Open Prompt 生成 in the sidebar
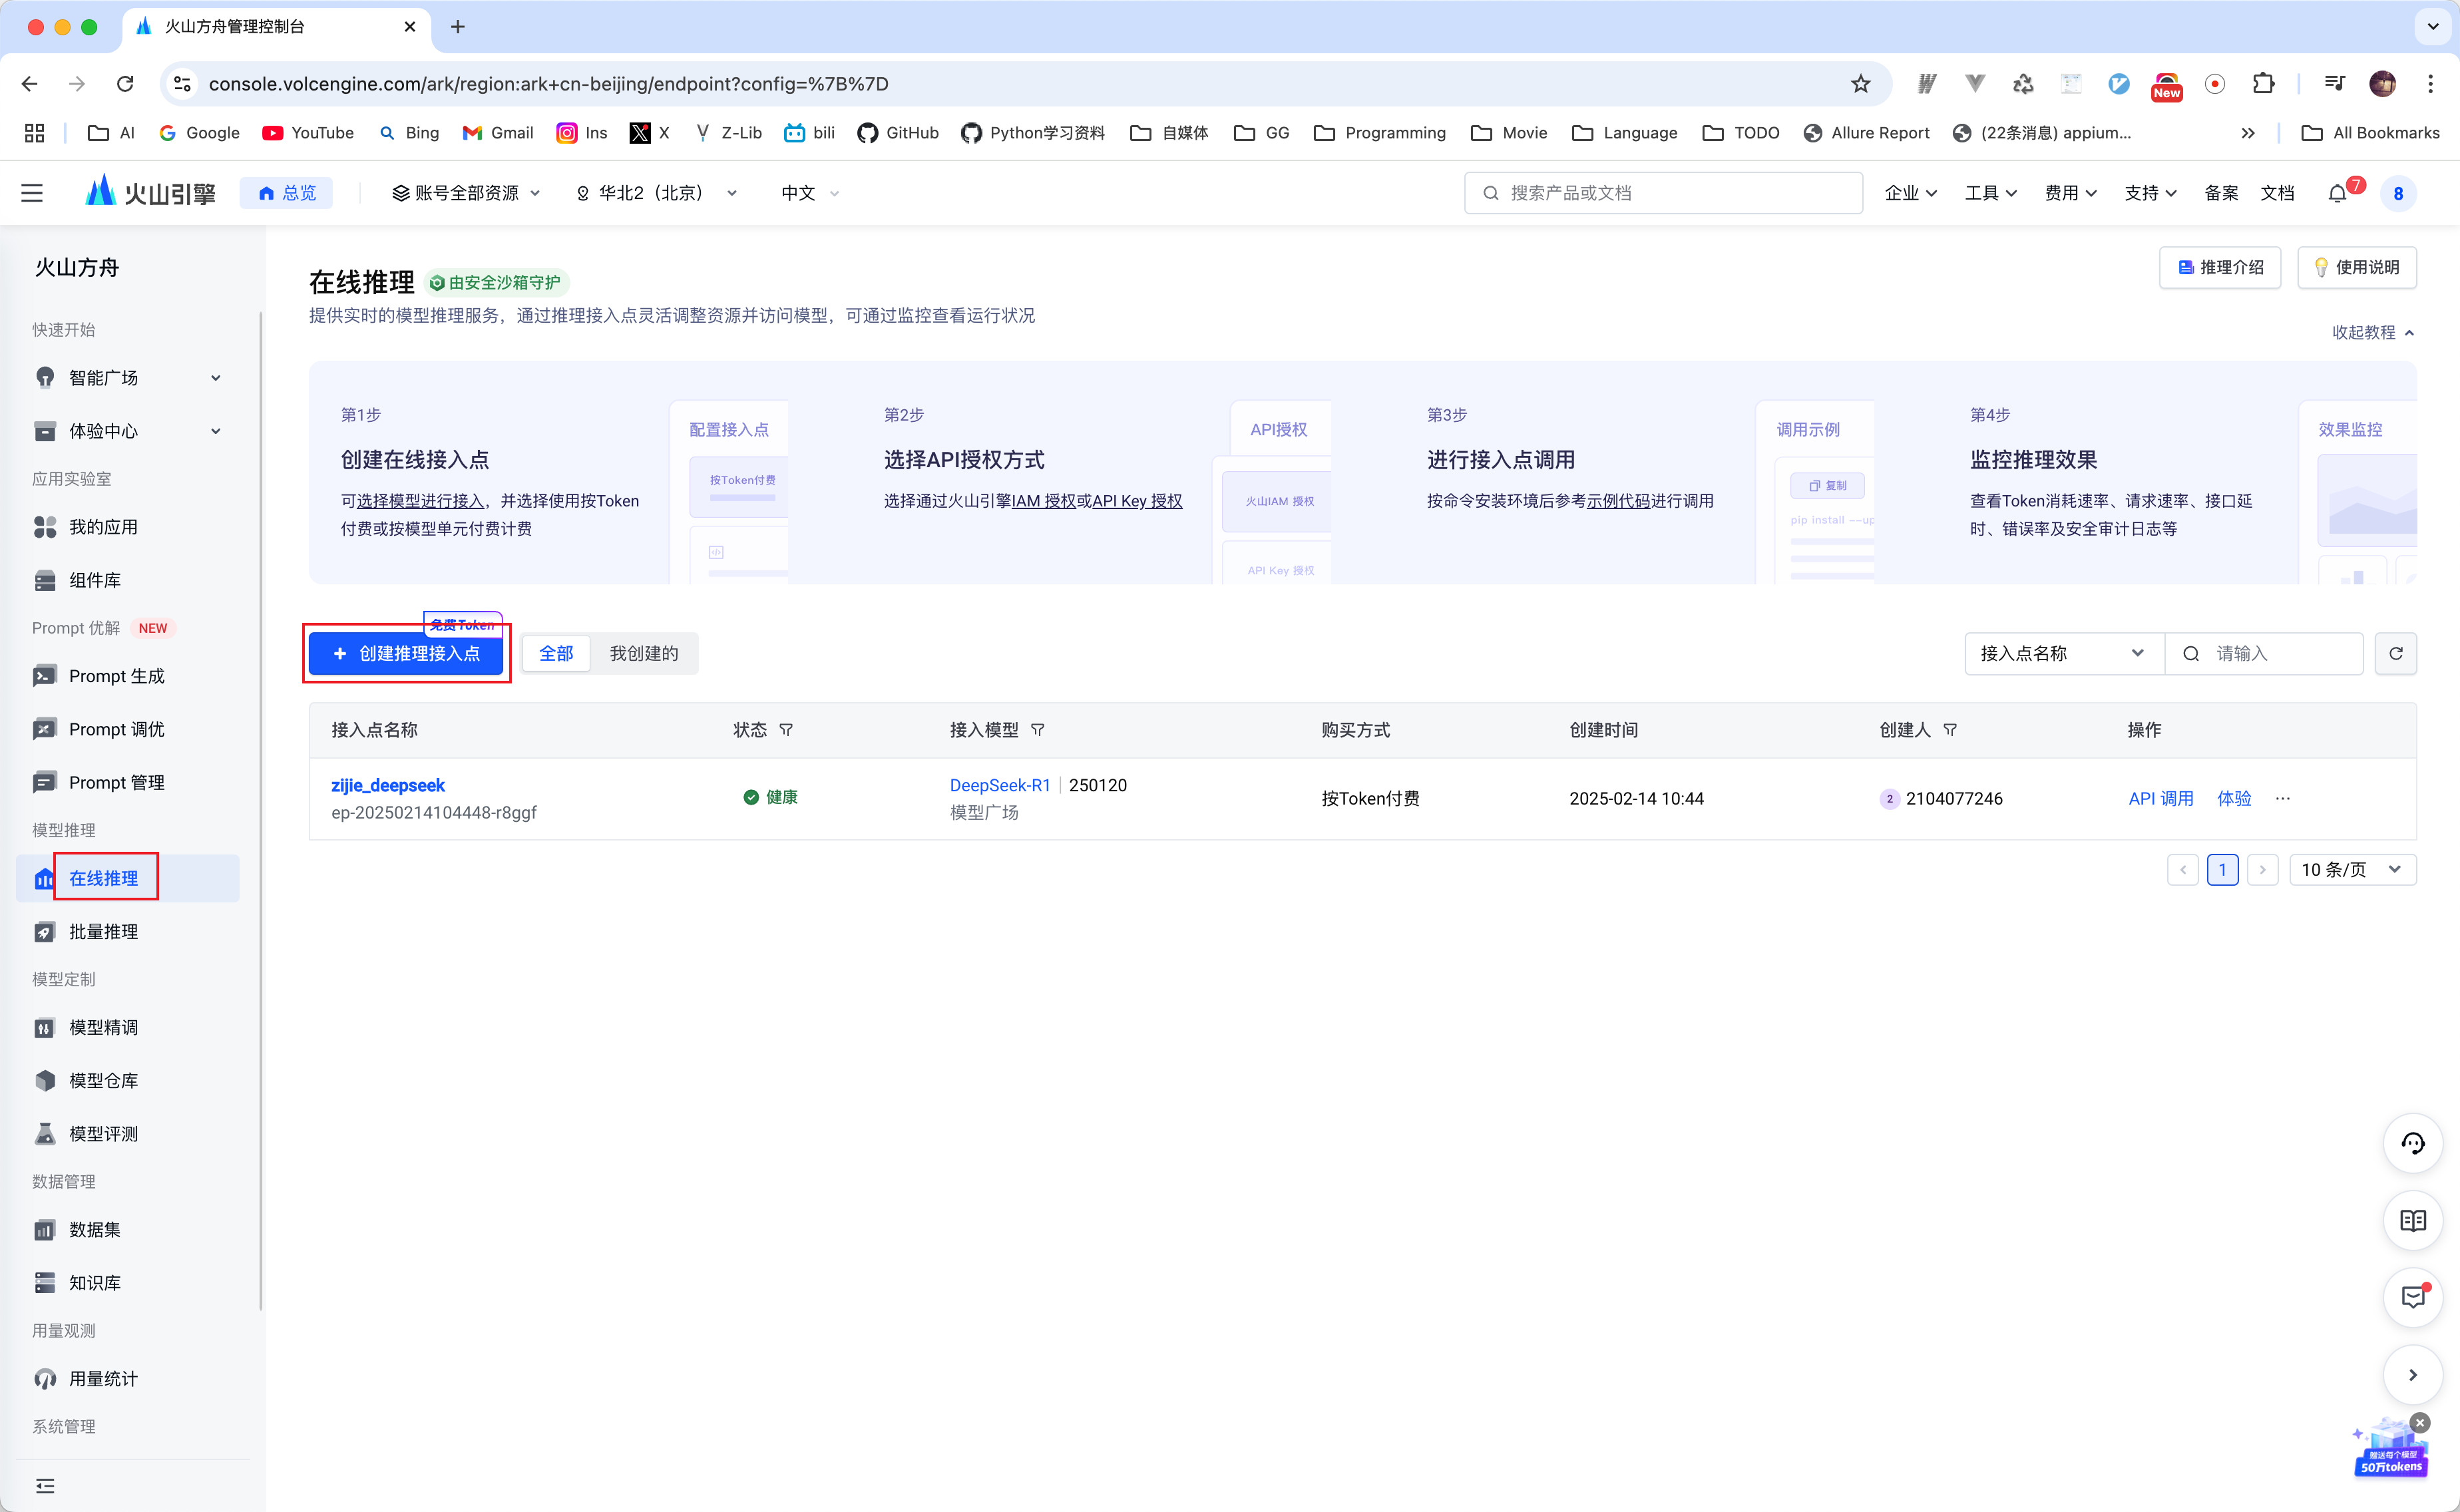 [127, 676]
